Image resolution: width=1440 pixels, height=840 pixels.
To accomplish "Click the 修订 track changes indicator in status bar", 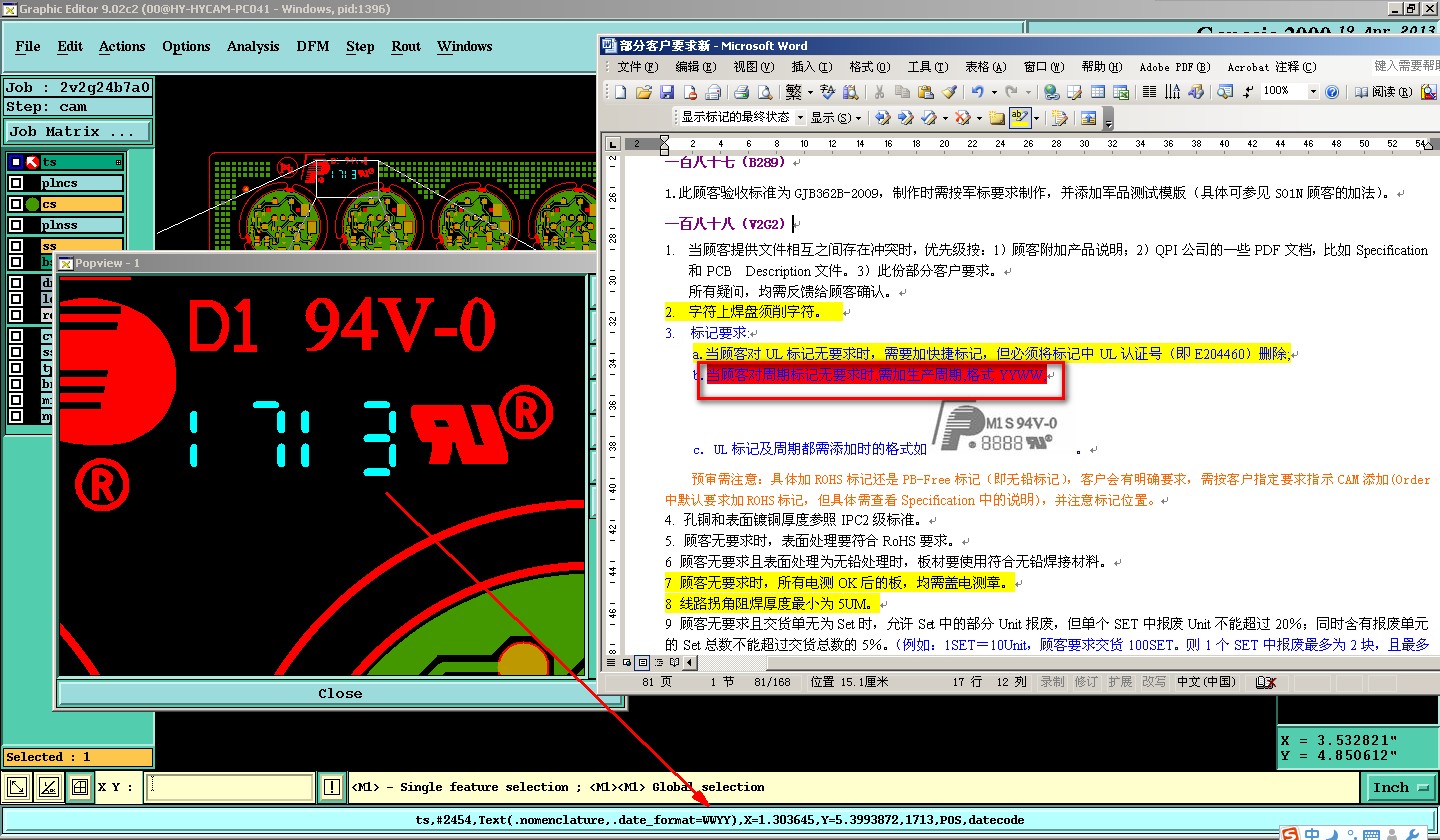I will [1085, 682].
